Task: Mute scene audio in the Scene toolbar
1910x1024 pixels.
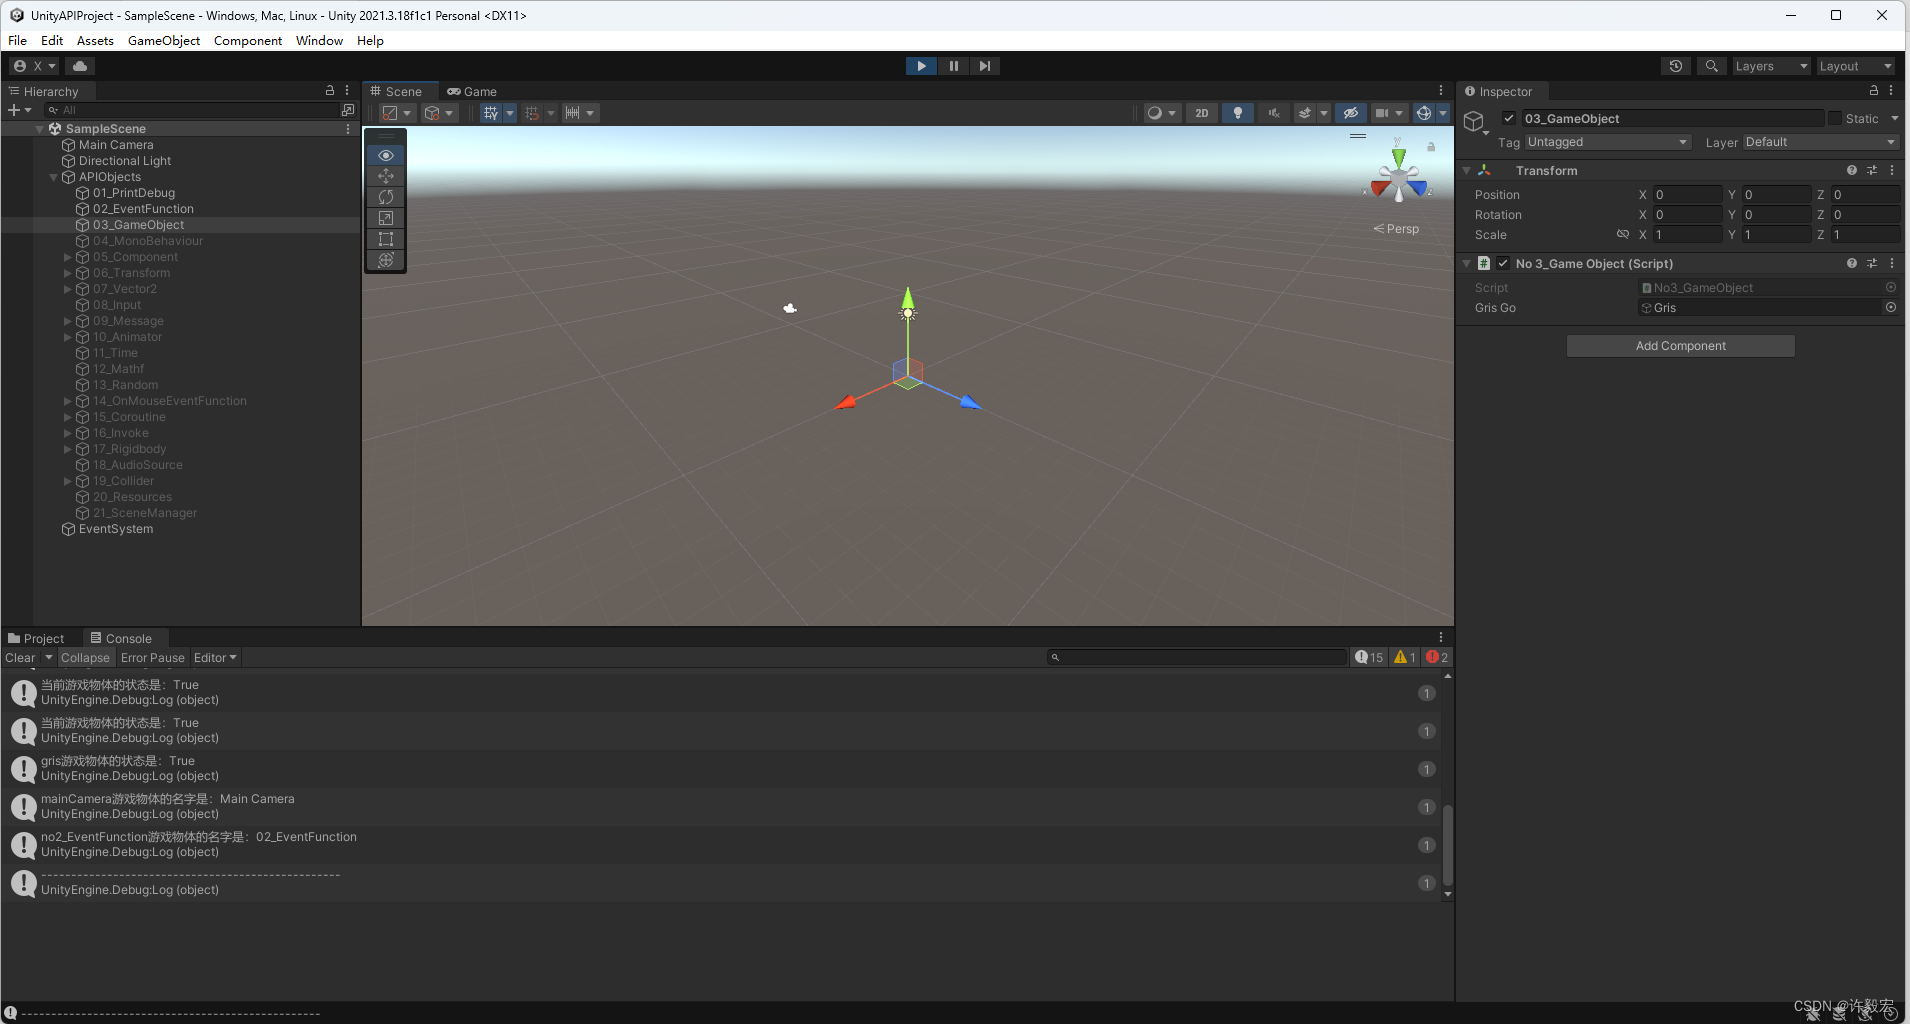Action: pos(1274,113)
